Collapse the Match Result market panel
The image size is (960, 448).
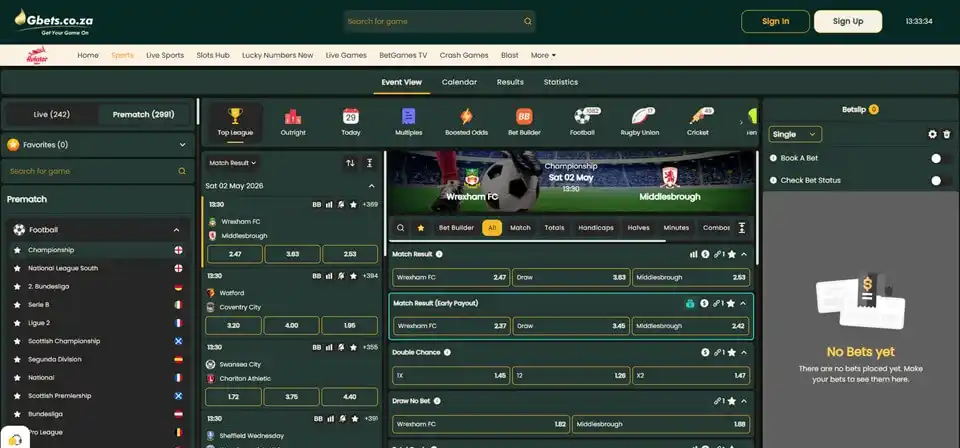coord(744,254)
